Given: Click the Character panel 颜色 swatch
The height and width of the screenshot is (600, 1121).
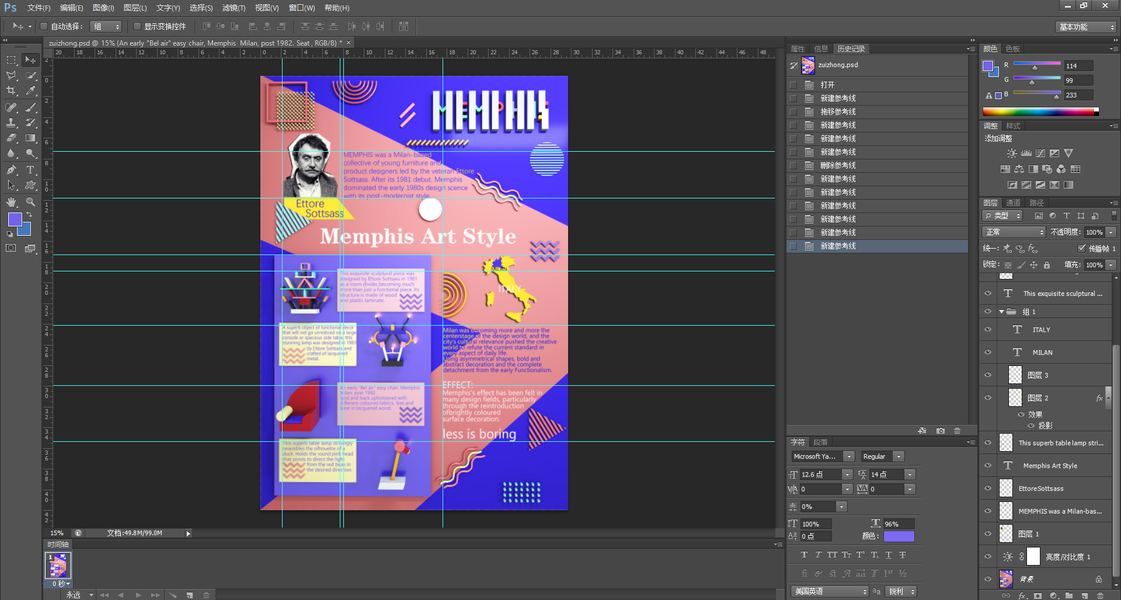Looking at the screenshot, I should (x=899, y=536).
